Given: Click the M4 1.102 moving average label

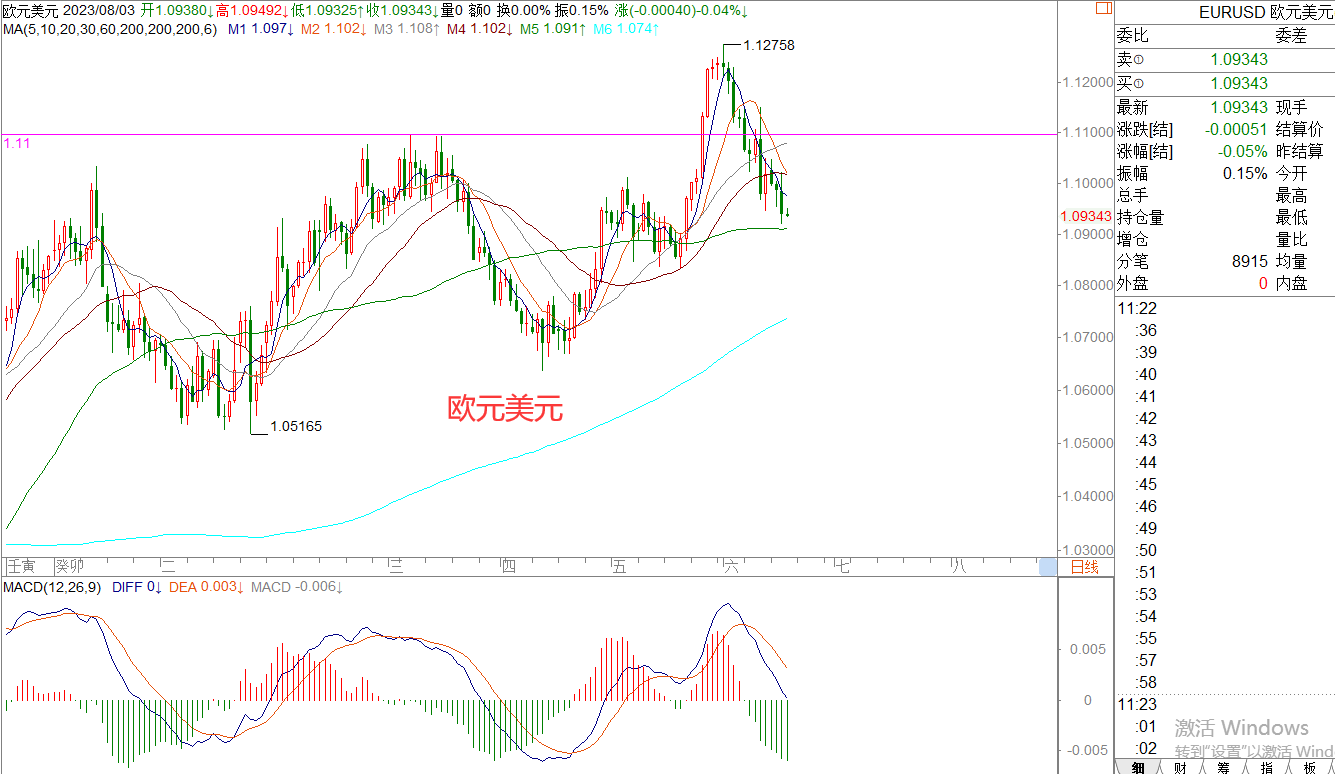Looking at the screenshot, I should pos(480,29).
